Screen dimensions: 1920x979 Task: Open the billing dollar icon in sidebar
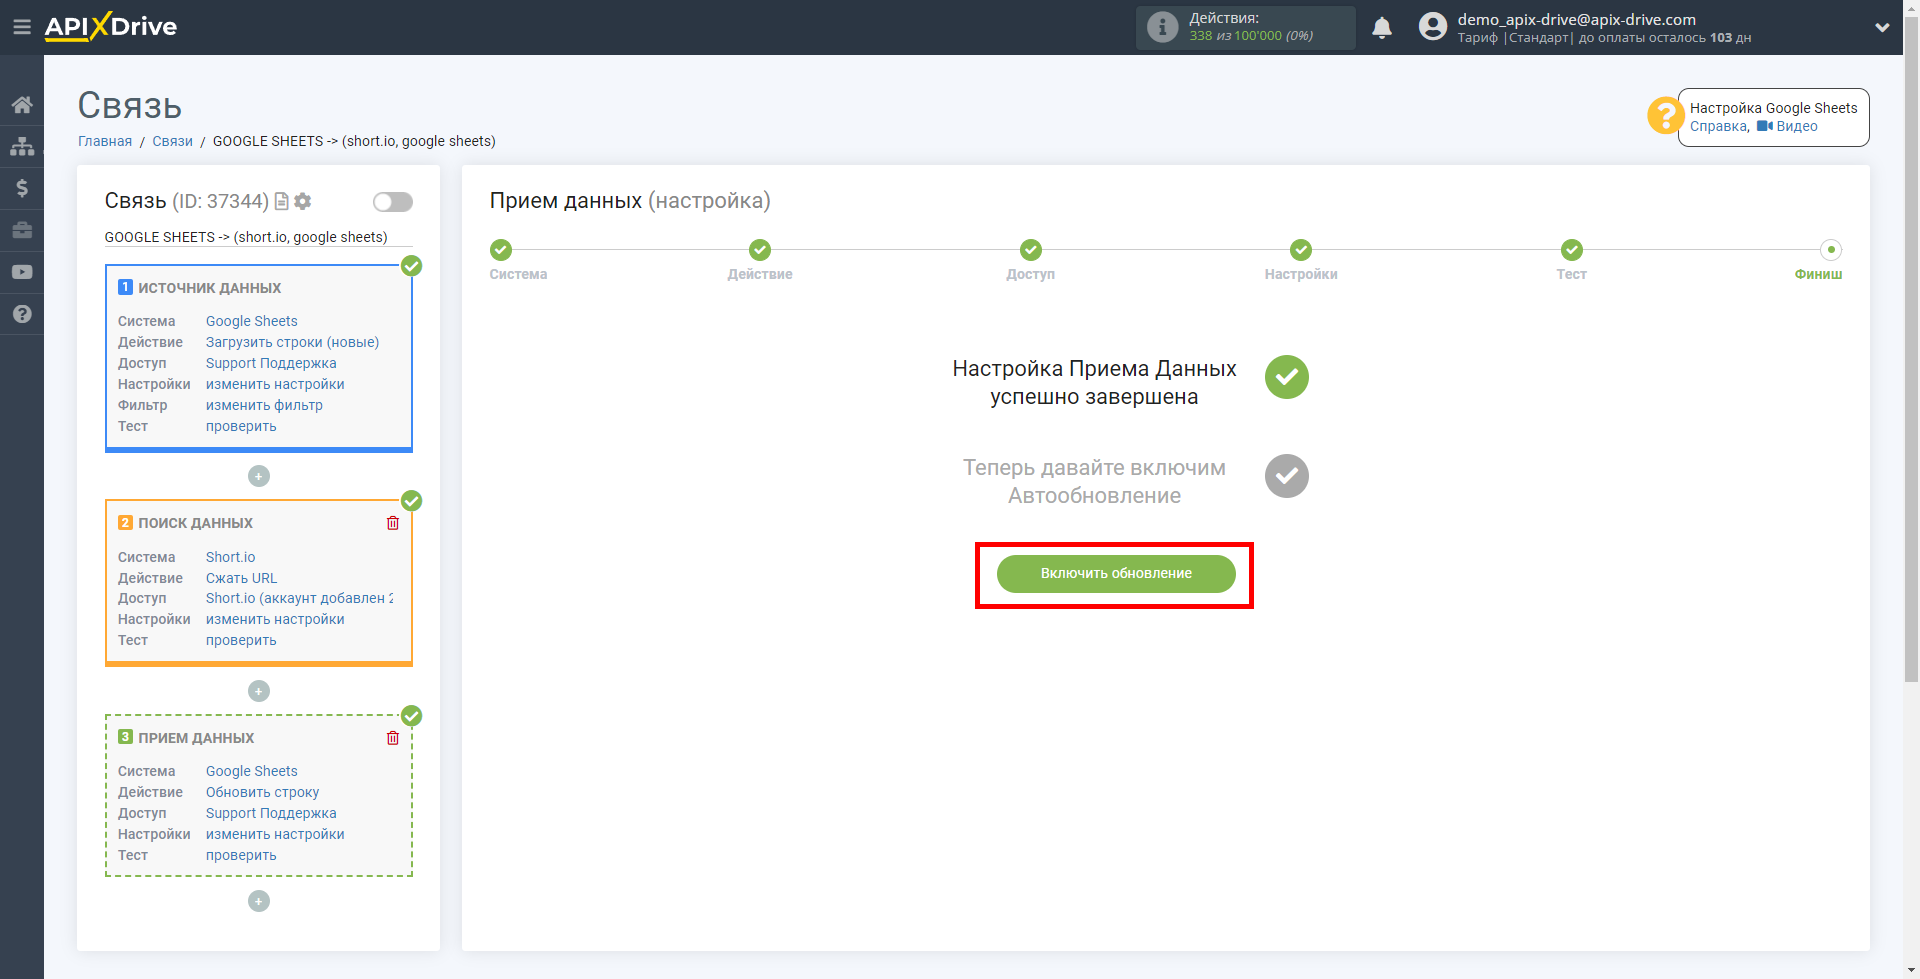tap(22, 188)
